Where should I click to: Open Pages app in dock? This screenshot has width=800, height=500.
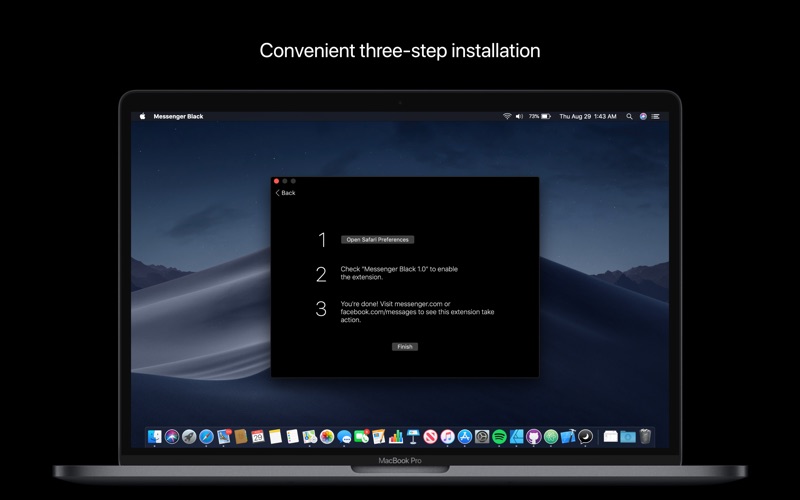[379, 437]
